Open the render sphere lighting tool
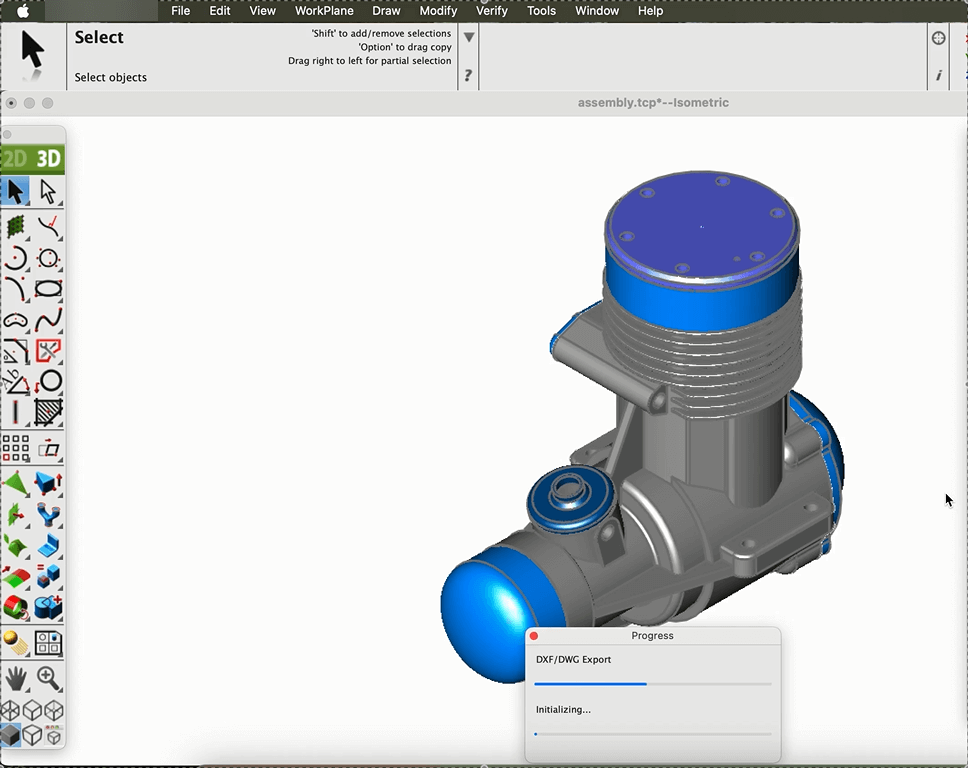This screenshot has width=968, height=768. coord(15,642)
